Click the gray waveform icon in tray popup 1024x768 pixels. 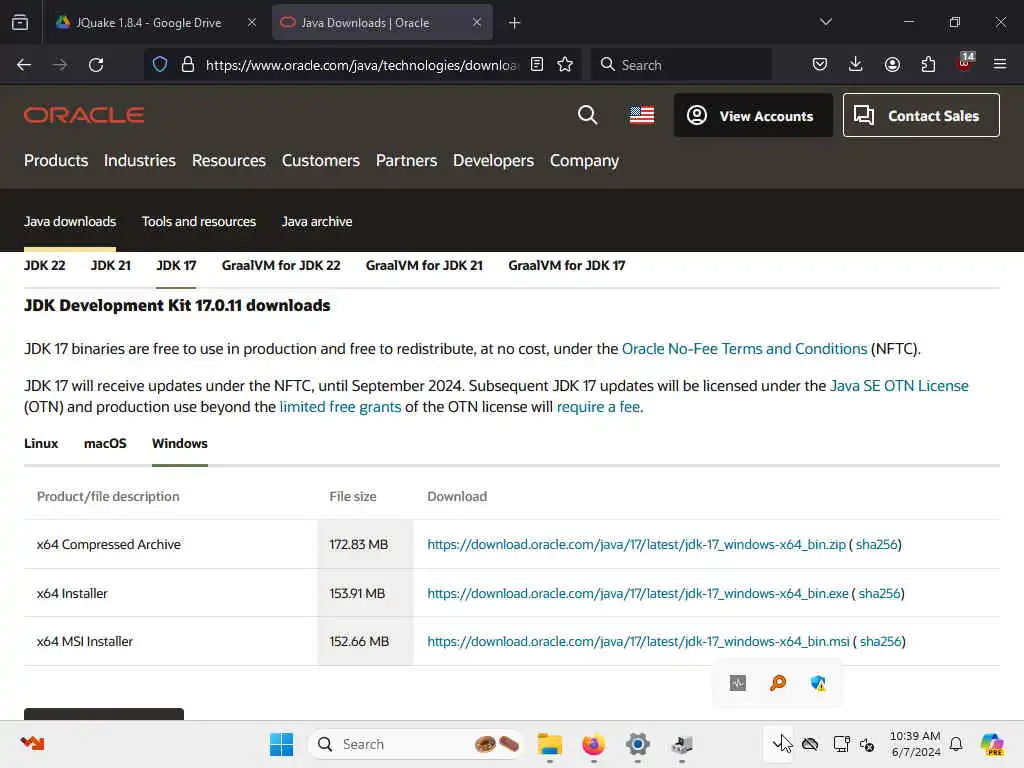(738, 683)
